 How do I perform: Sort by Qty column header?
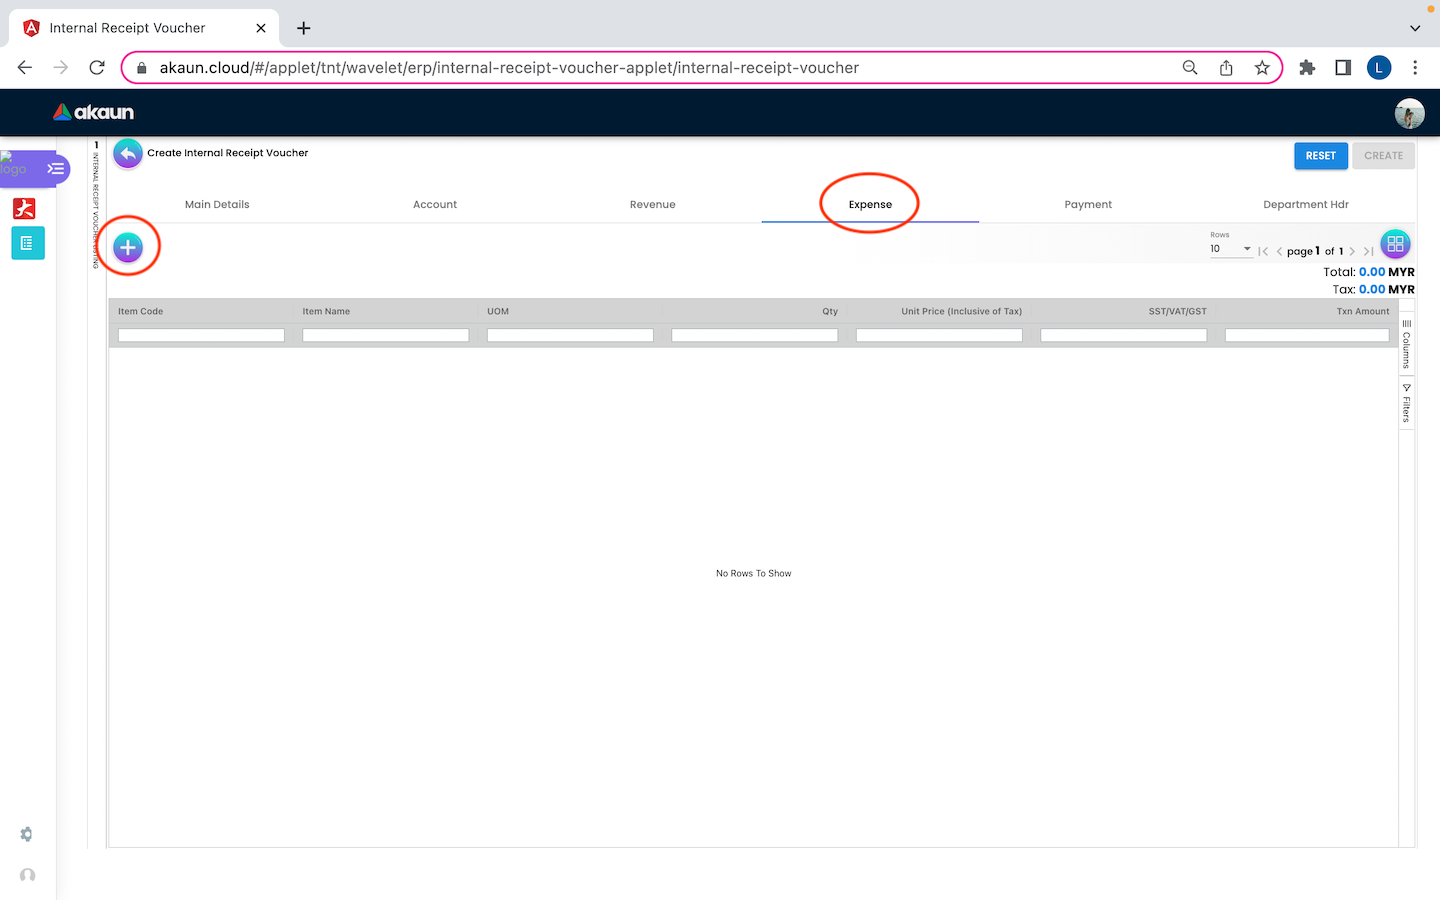coord(830,311)
